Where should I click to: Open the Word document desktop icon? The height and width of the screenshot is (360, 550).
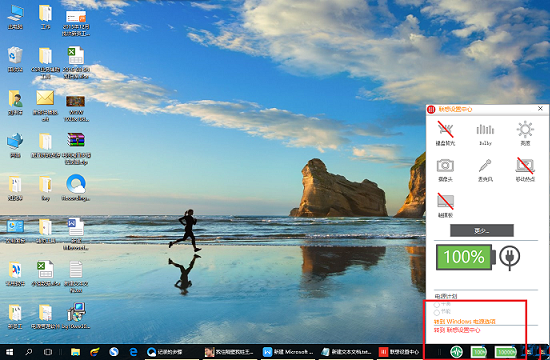(76, 234)
